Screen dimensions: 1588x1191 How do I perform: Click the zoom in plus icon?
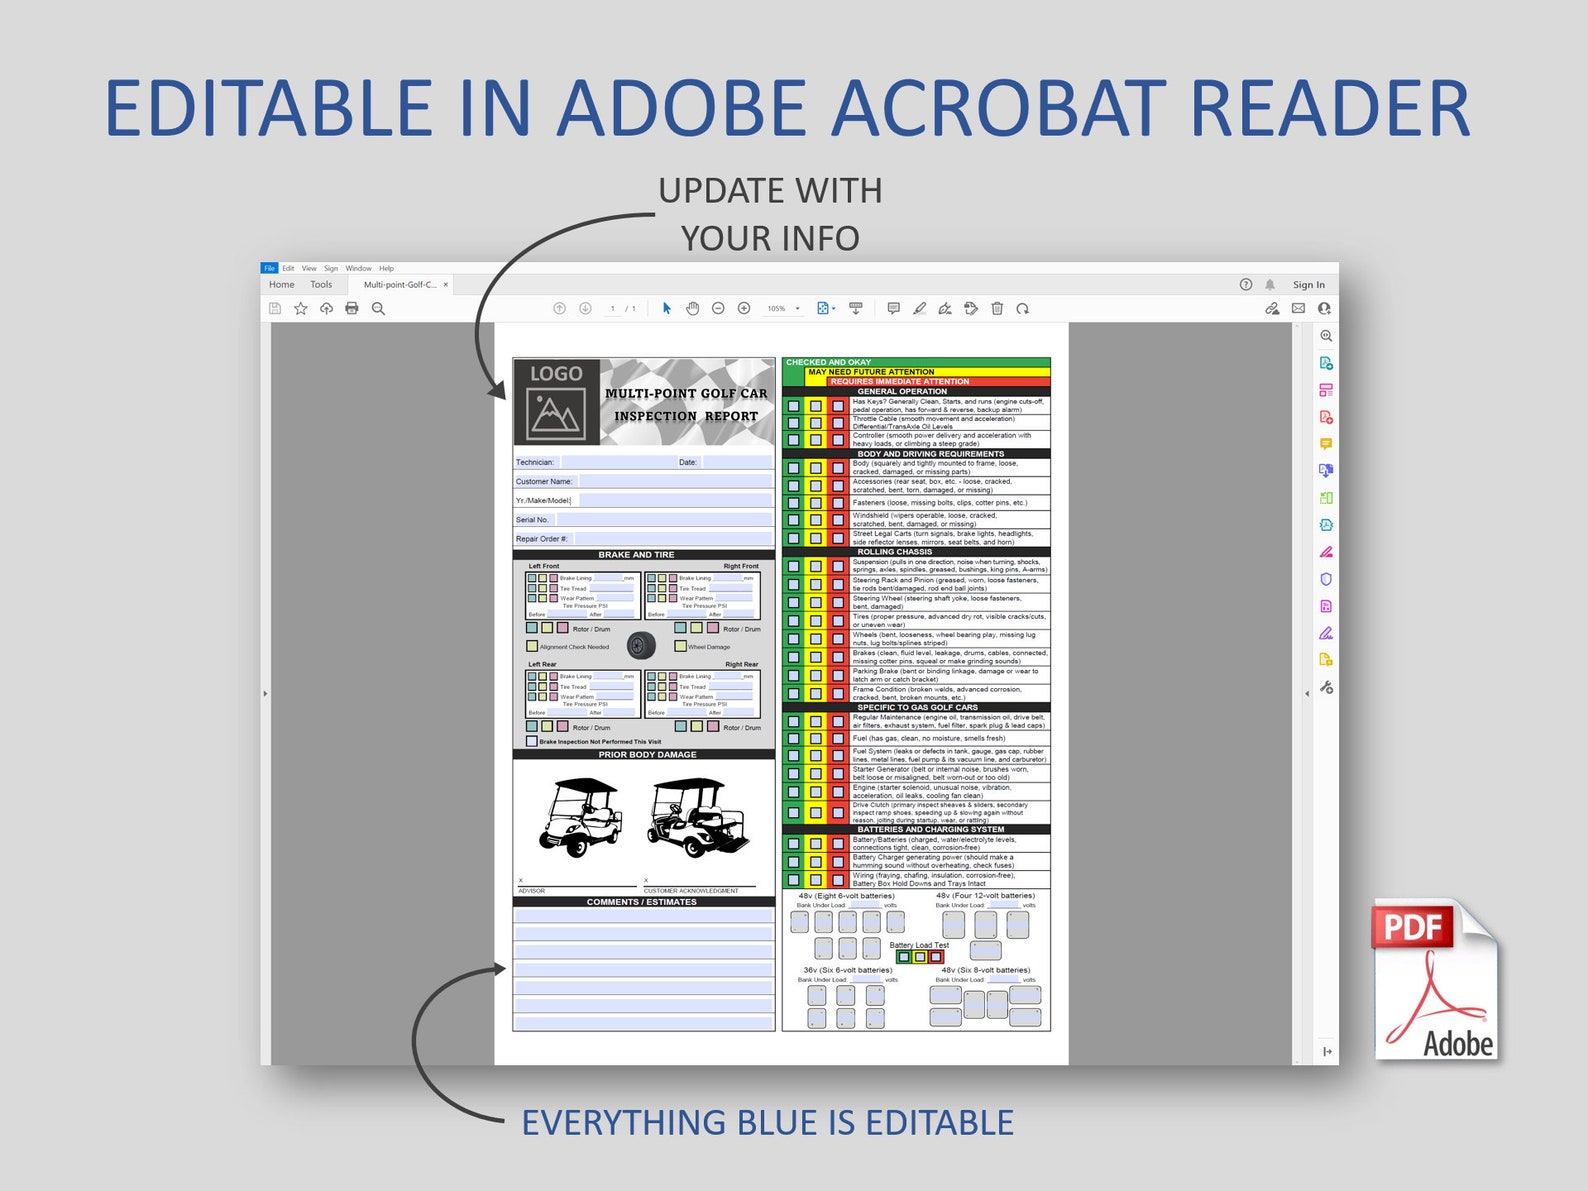pyautogui.click(x=744, y=309)
